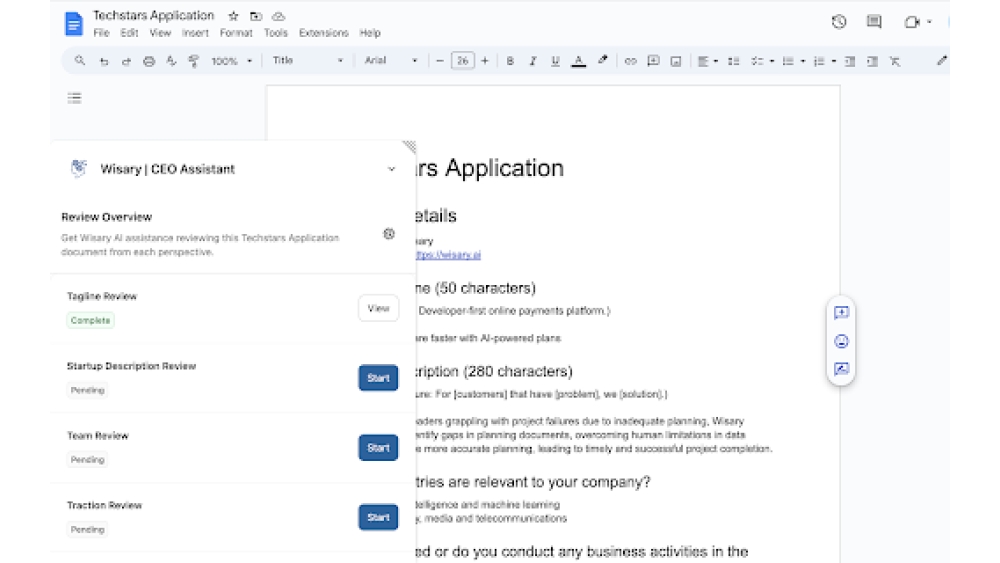The width and height of the screenshot is (1000, 563).
Task: Click the Wisary panel resize handle
Action: tap(409, 146)
